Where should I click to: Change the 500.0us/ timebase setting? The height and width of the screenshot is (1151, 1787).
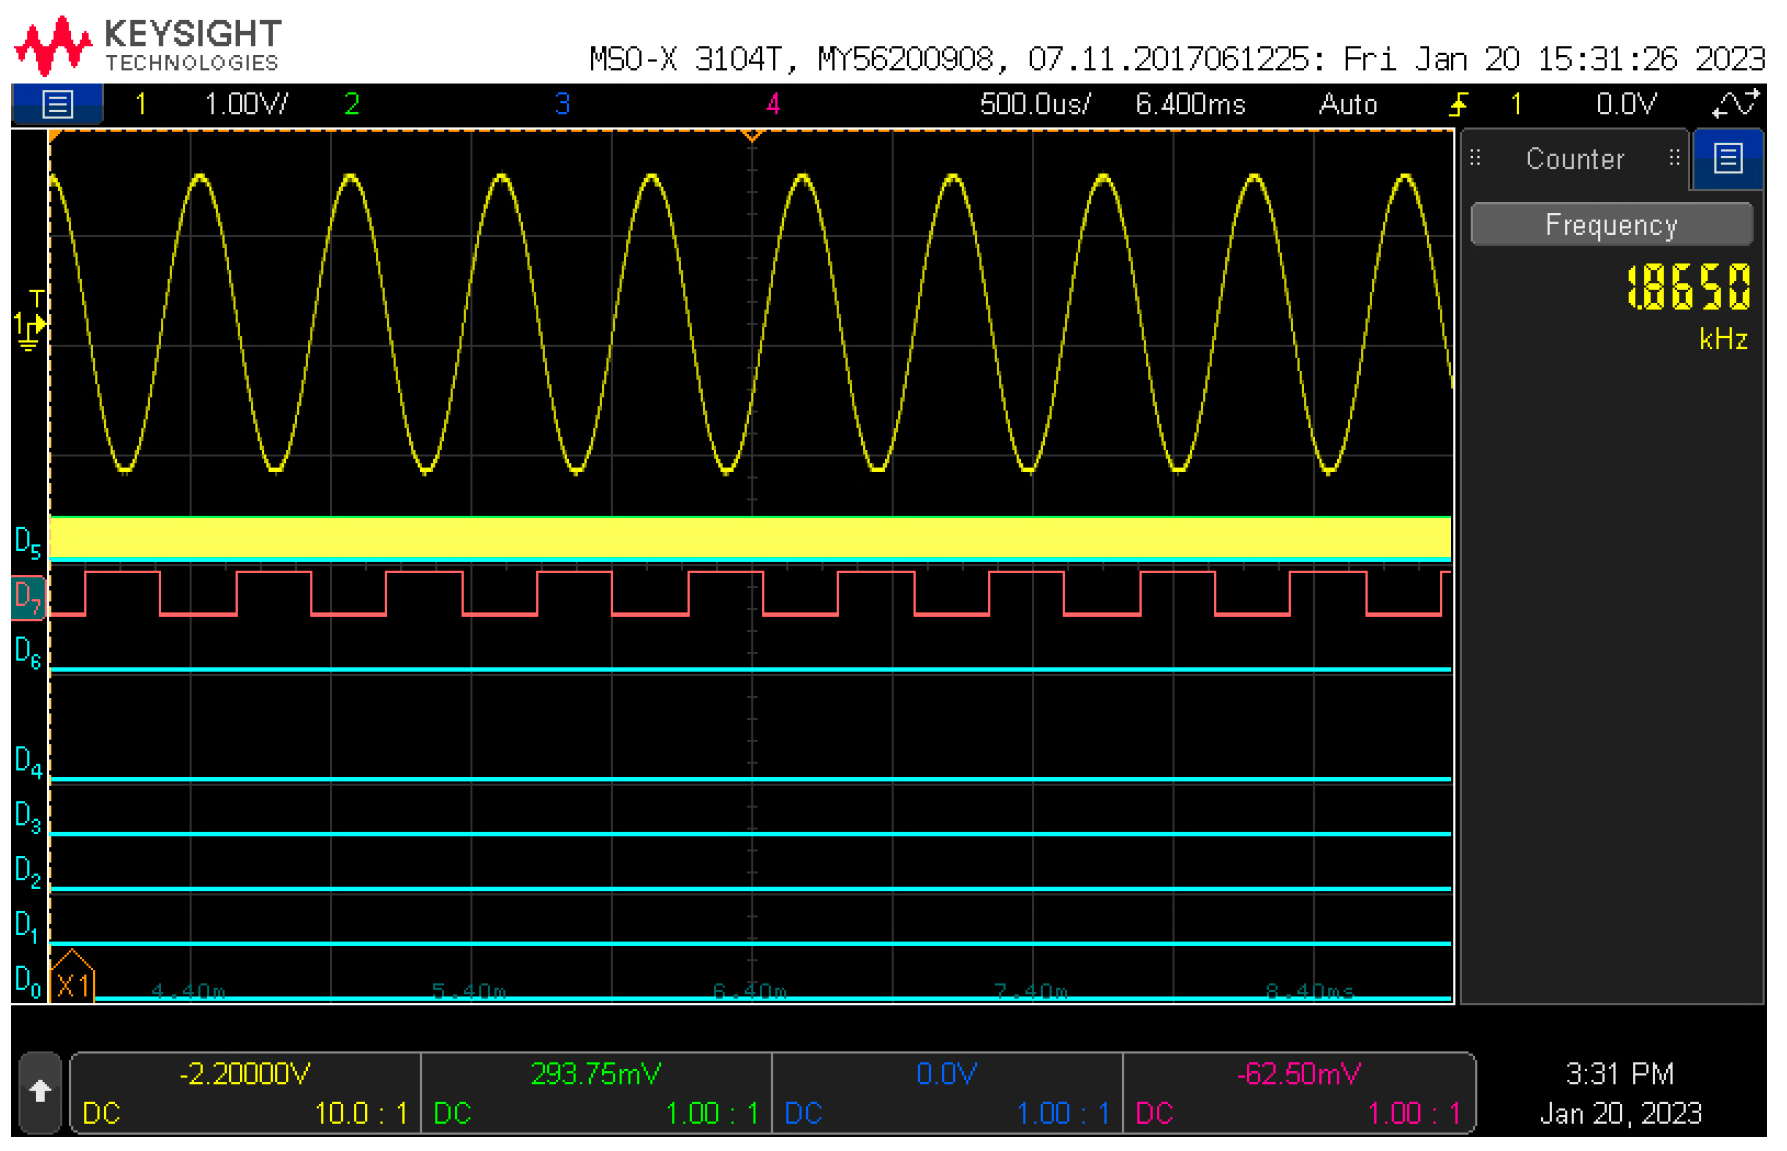tap(1035, 104)
